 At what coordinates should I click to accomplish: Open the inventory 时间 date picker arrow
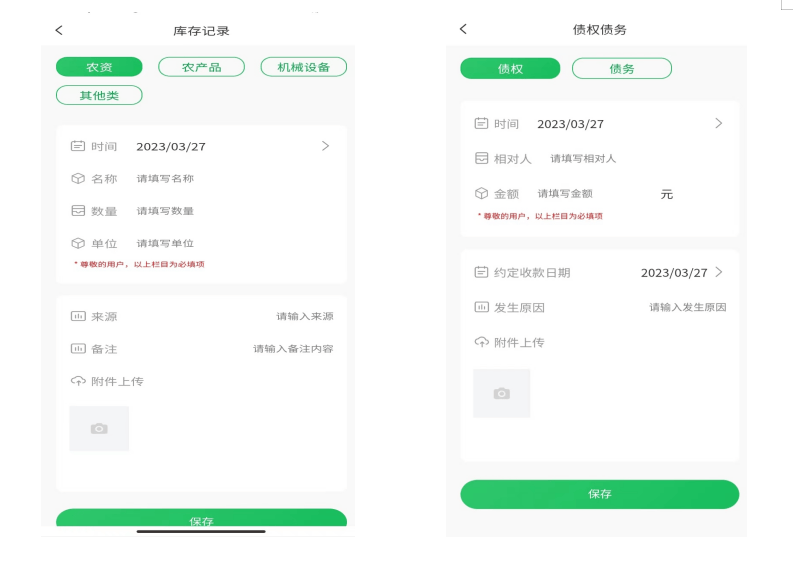pos(325,146)
